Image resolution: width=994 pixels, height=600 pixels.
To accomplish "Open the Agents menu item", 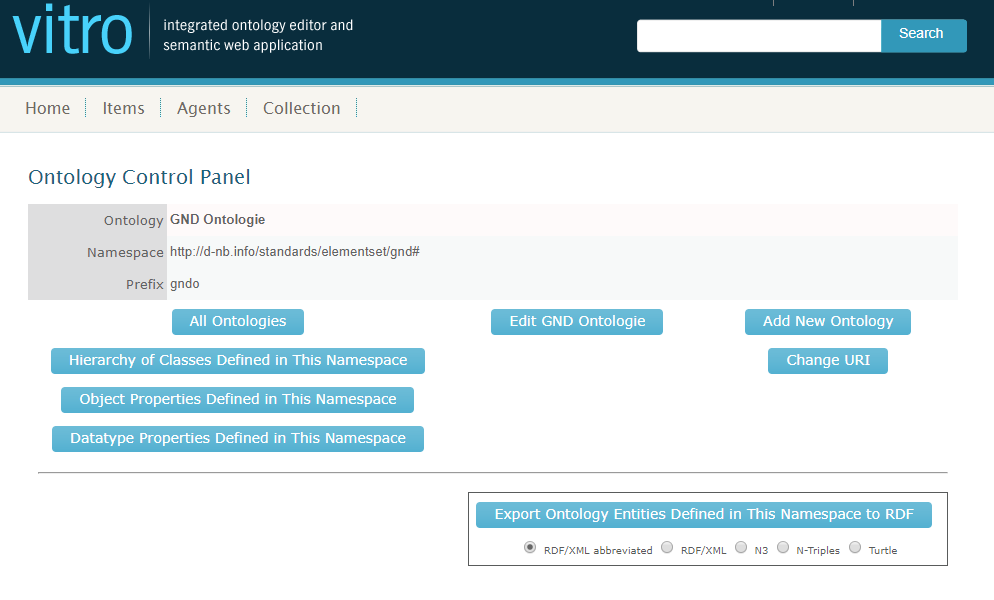I will tap(204, 108).
